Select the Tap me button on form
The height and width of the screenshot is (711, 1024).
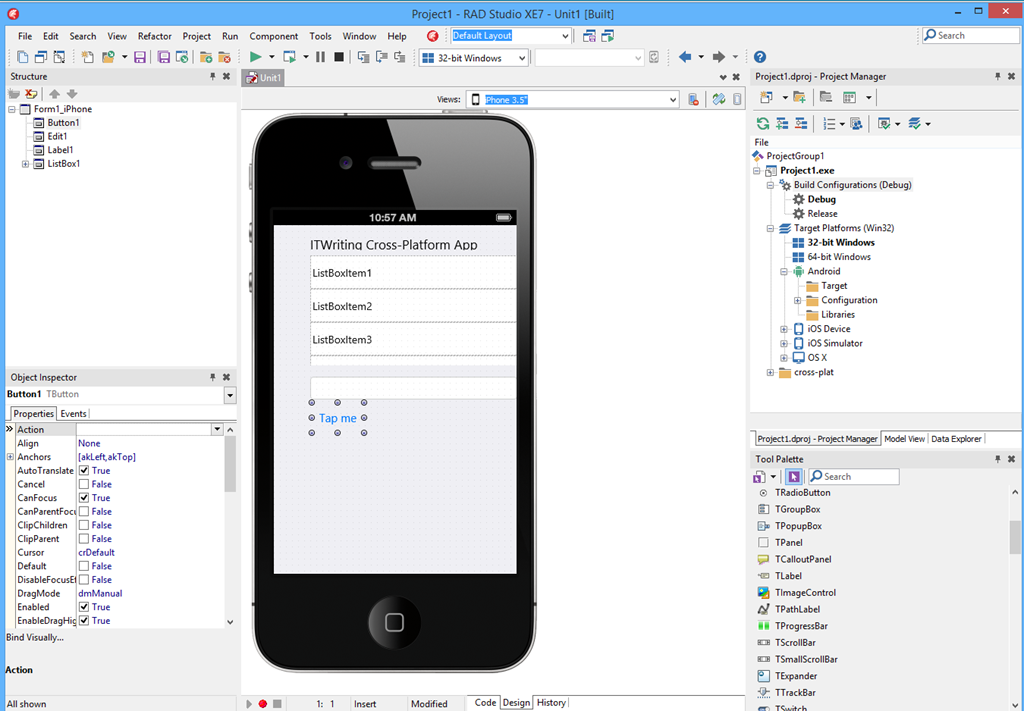338,418
